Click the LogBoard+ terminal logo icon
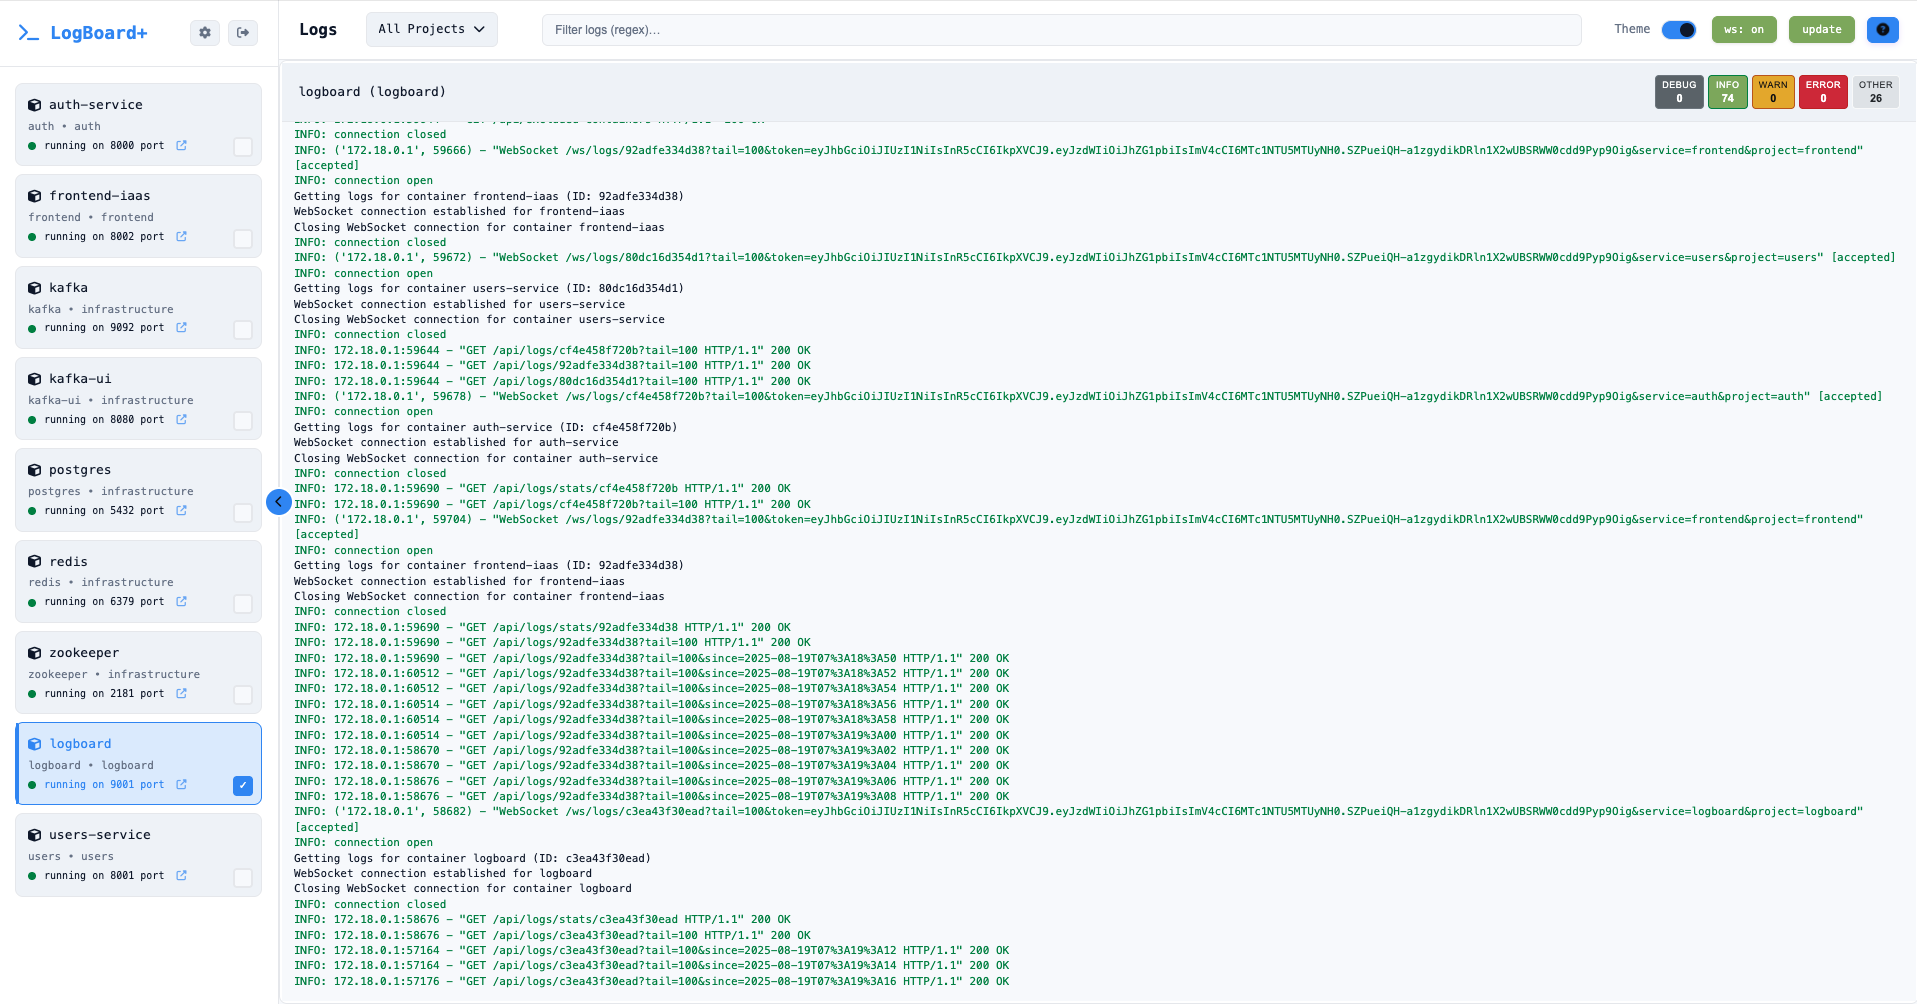Image resolution: width=1917 pixels, height=1004 pixels. pyautogui.click(x=29, y=33)
